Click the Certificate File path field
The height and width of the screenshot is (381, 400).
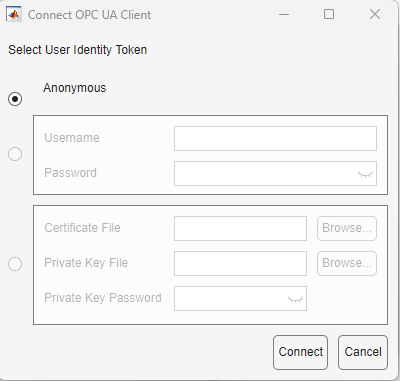click(x=240, y=228)
